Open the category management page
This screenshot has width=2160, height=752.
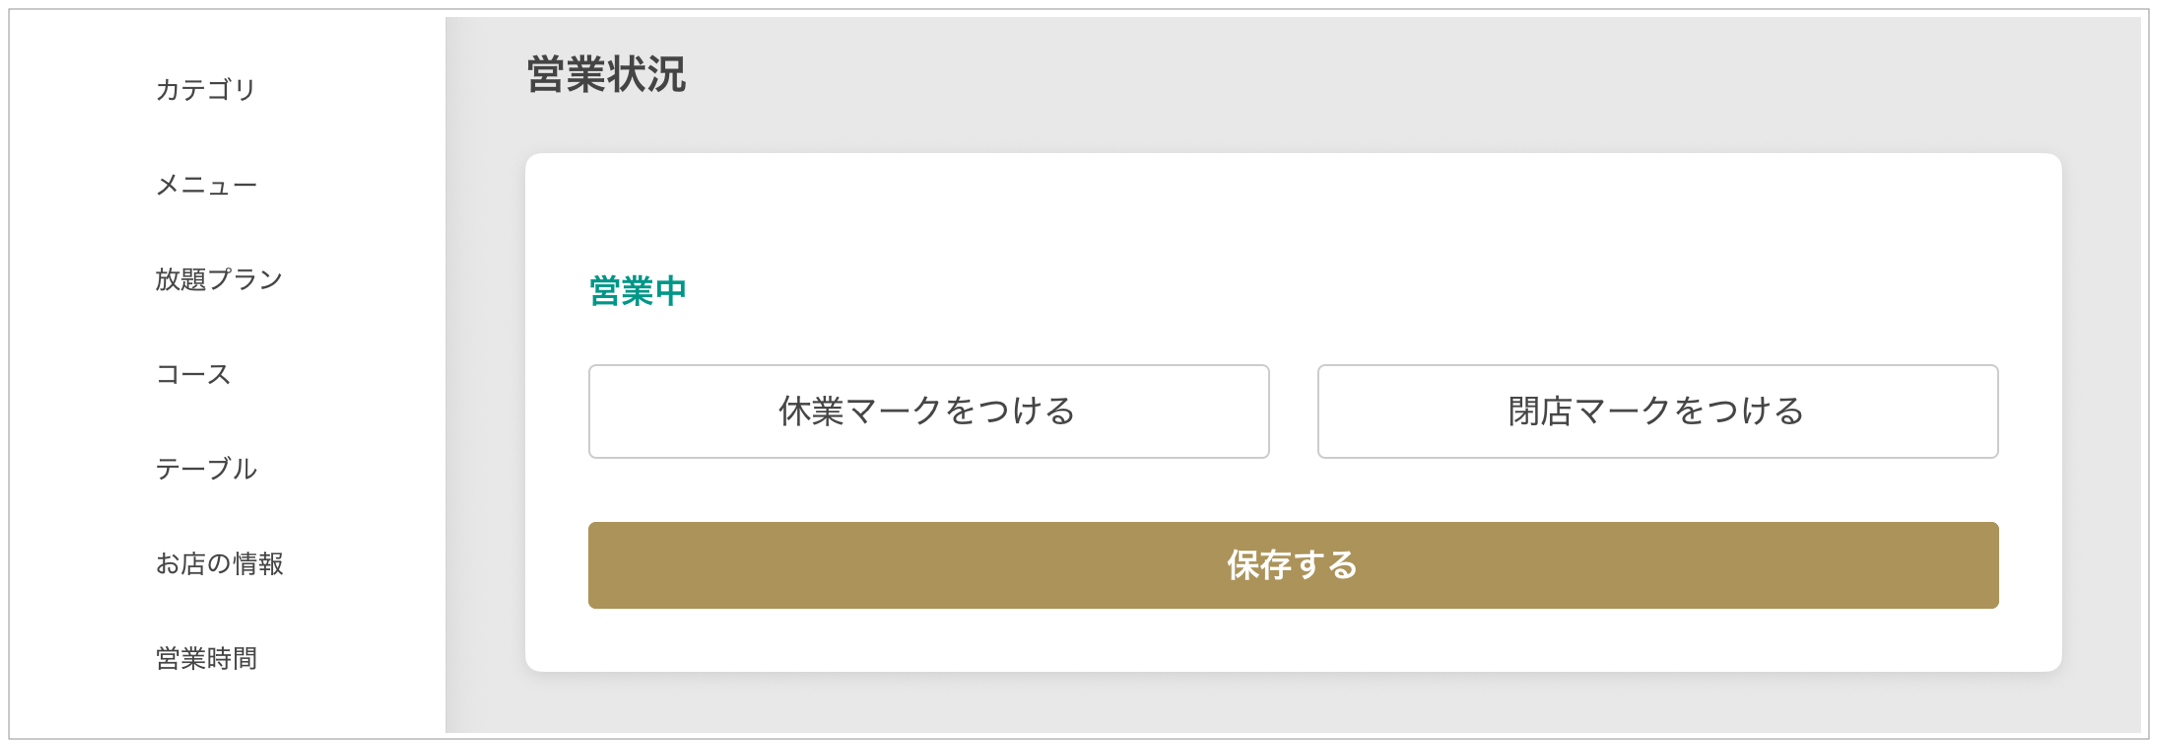point(206,90)
